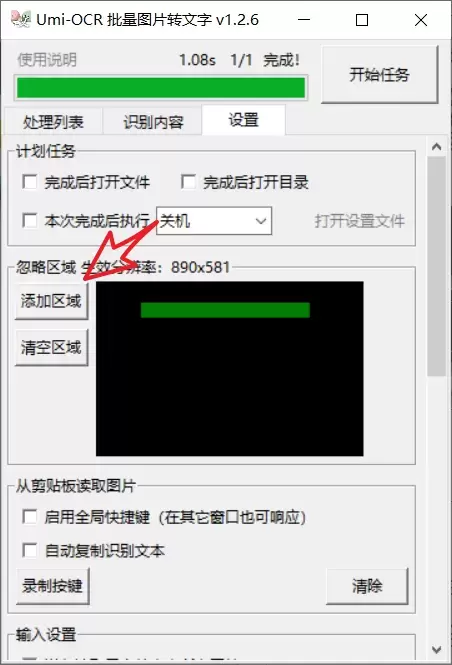Minimize the Umi-OCR window
The height and width of the screenshot is (665, 452).
point(304,20)
